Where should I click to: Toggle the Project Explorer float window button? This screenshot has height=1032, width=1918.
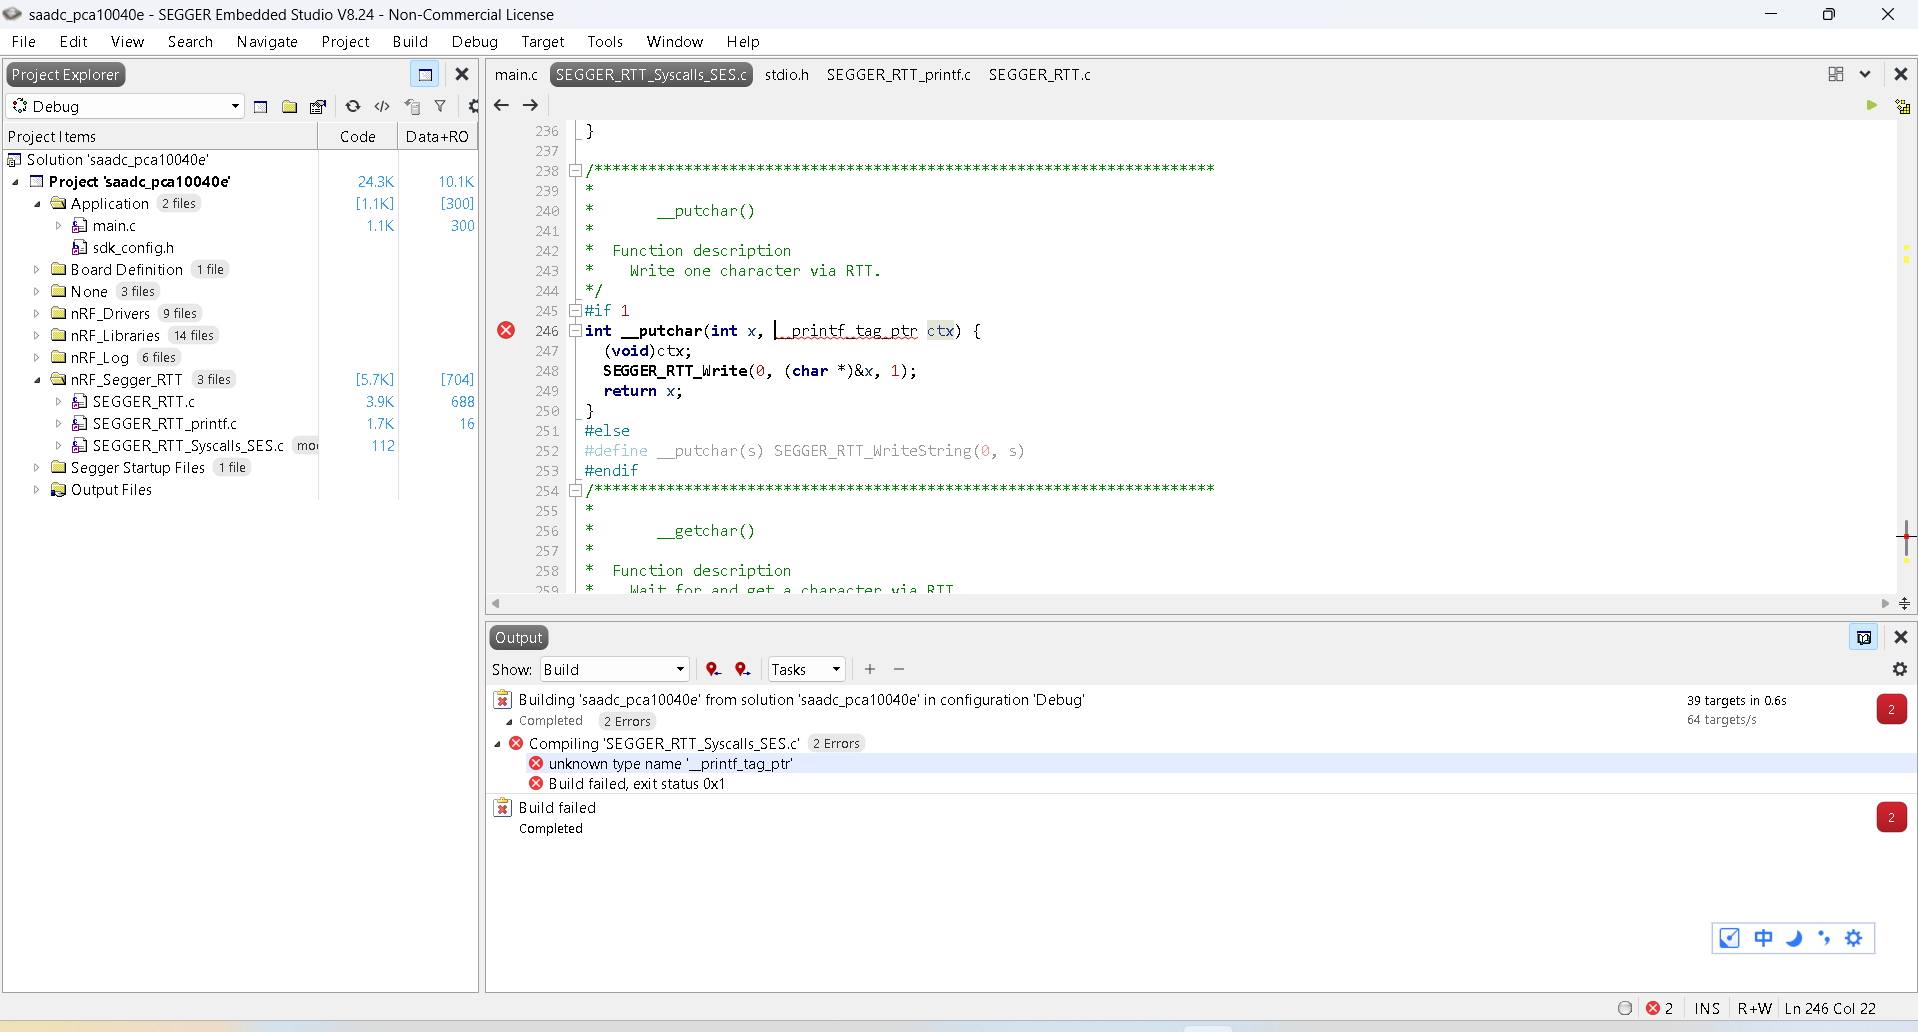(425, 74)
